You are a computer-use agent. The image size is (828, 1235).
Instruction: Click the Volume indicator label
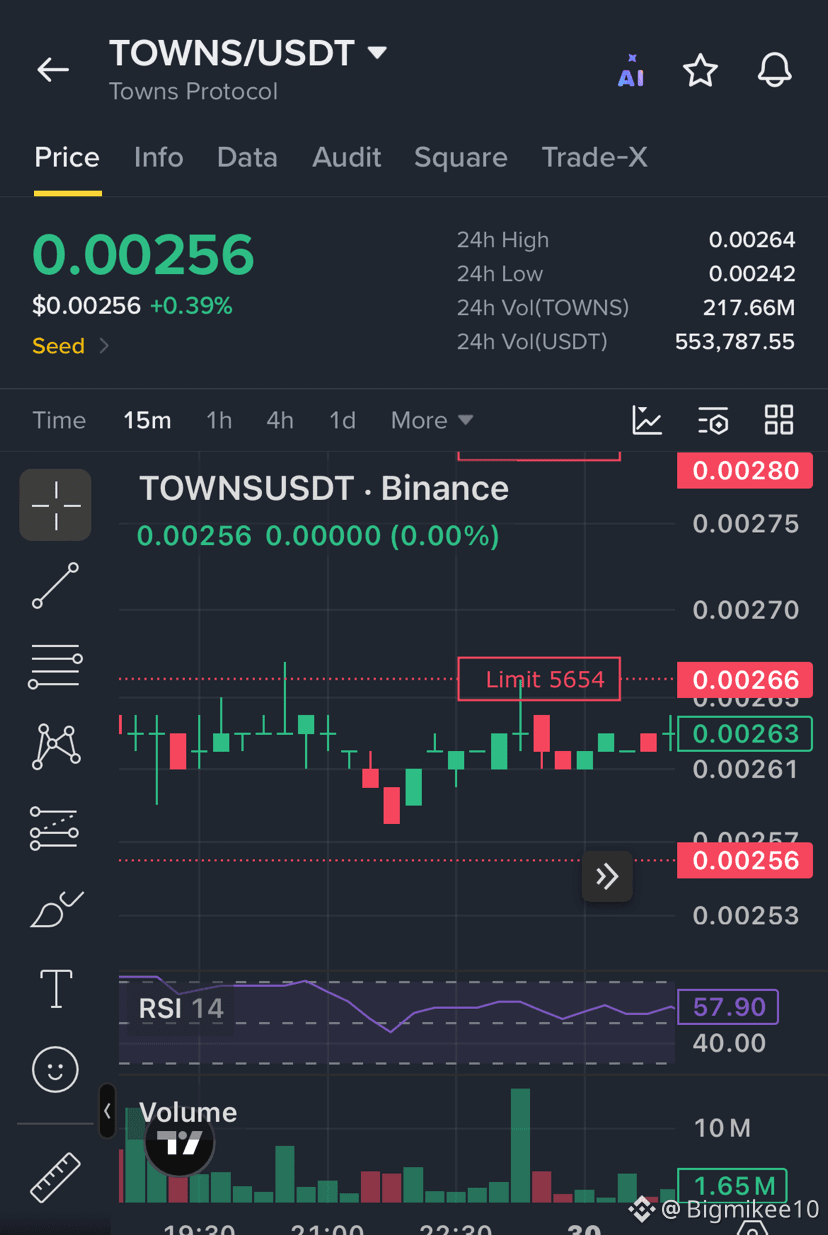click(x=188, y=1112)
